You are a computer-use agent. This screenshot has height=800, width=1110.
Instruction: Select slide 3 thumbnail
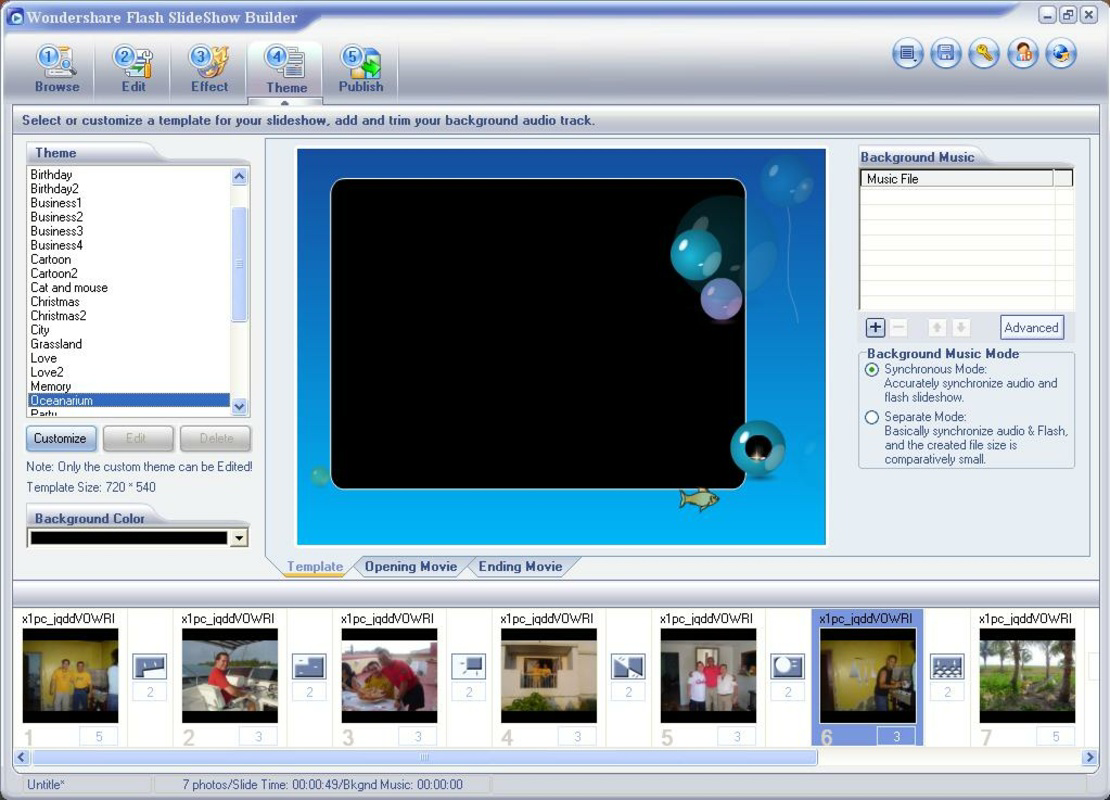click(x=389, y=675)
